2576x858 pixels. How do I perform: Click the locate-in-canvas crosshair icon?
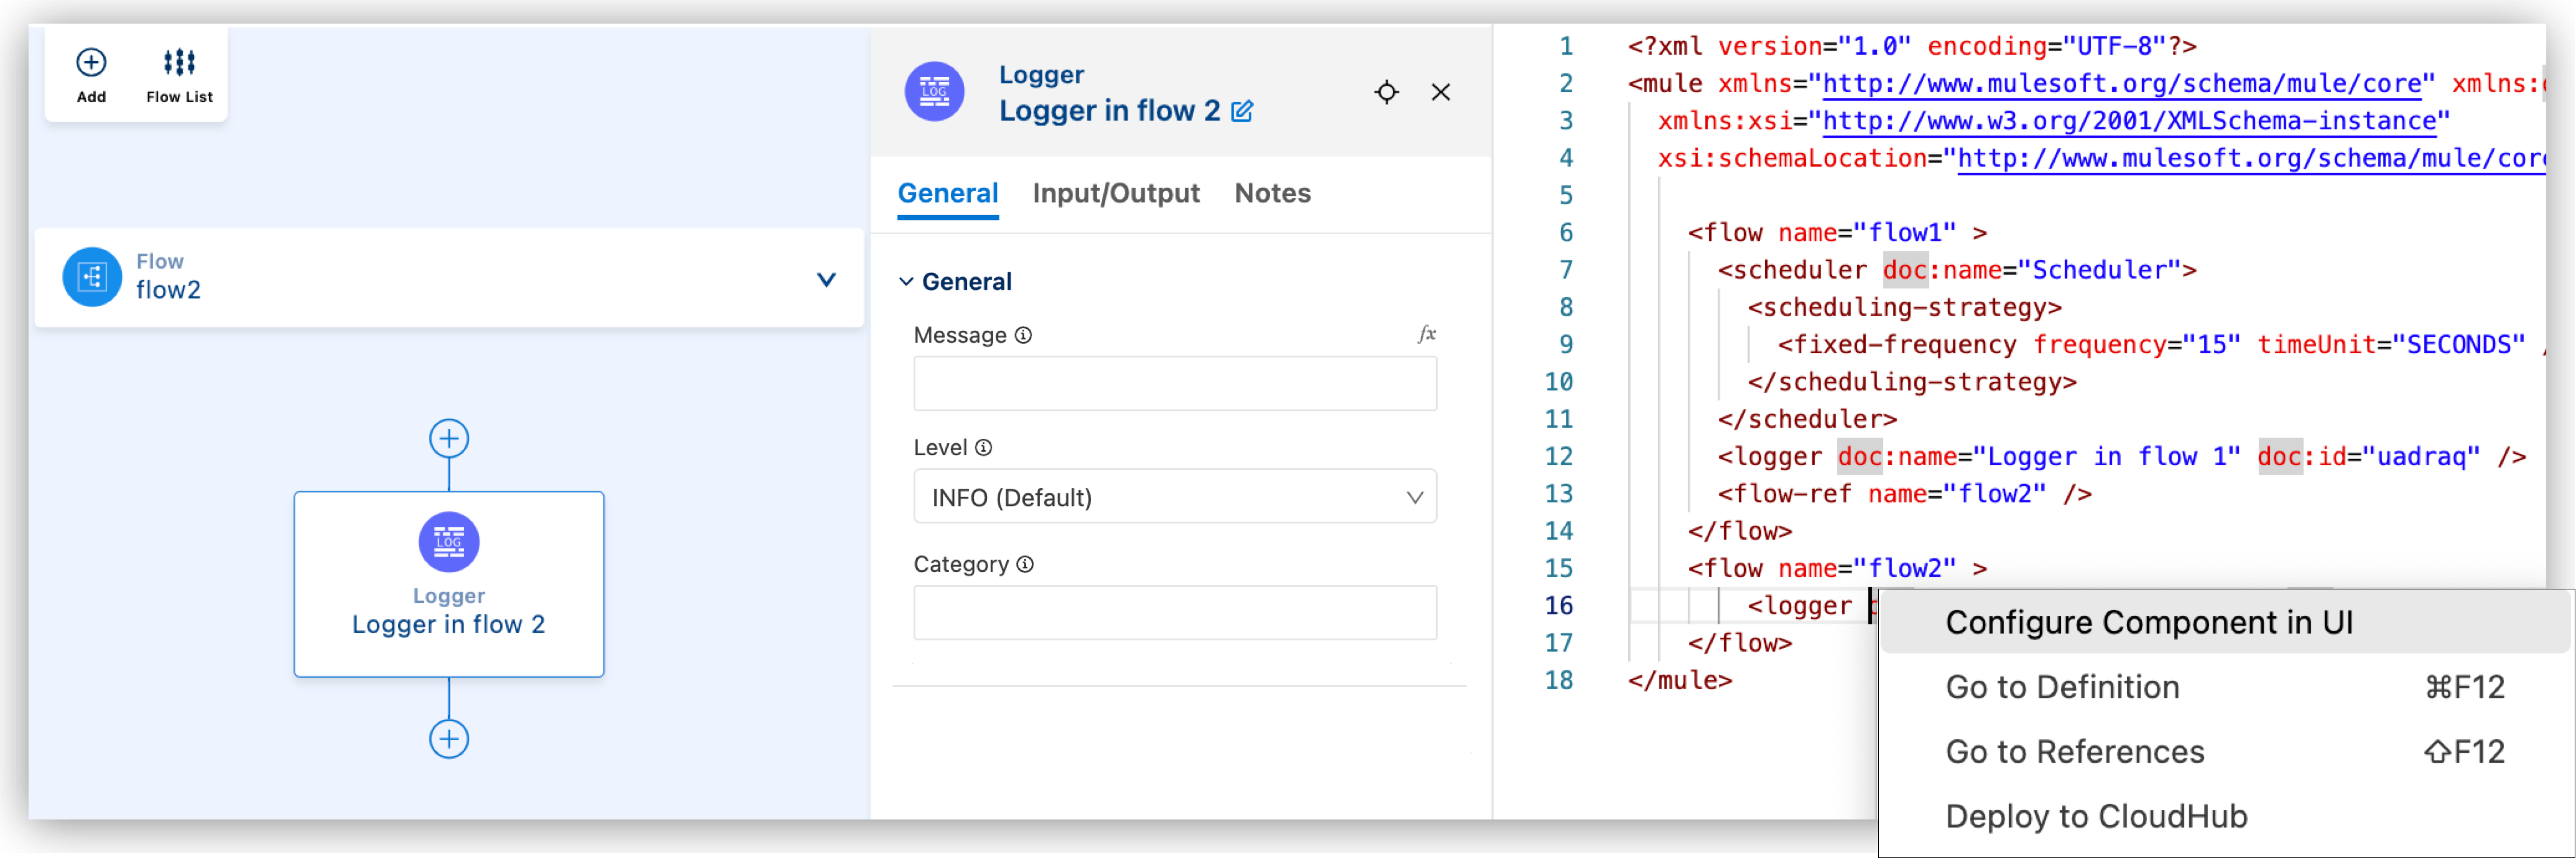(x=1387, y=92)
